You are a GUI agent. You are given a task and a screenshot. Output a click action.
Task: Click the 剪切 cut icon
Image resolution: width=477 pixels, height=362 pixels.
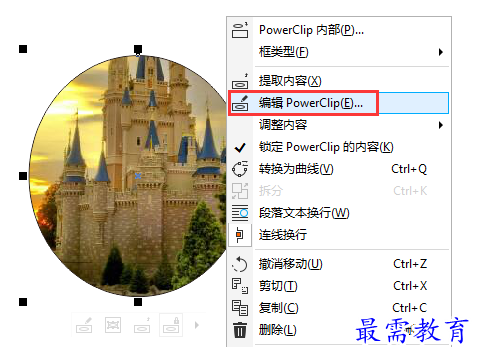(x=240, y=286)
